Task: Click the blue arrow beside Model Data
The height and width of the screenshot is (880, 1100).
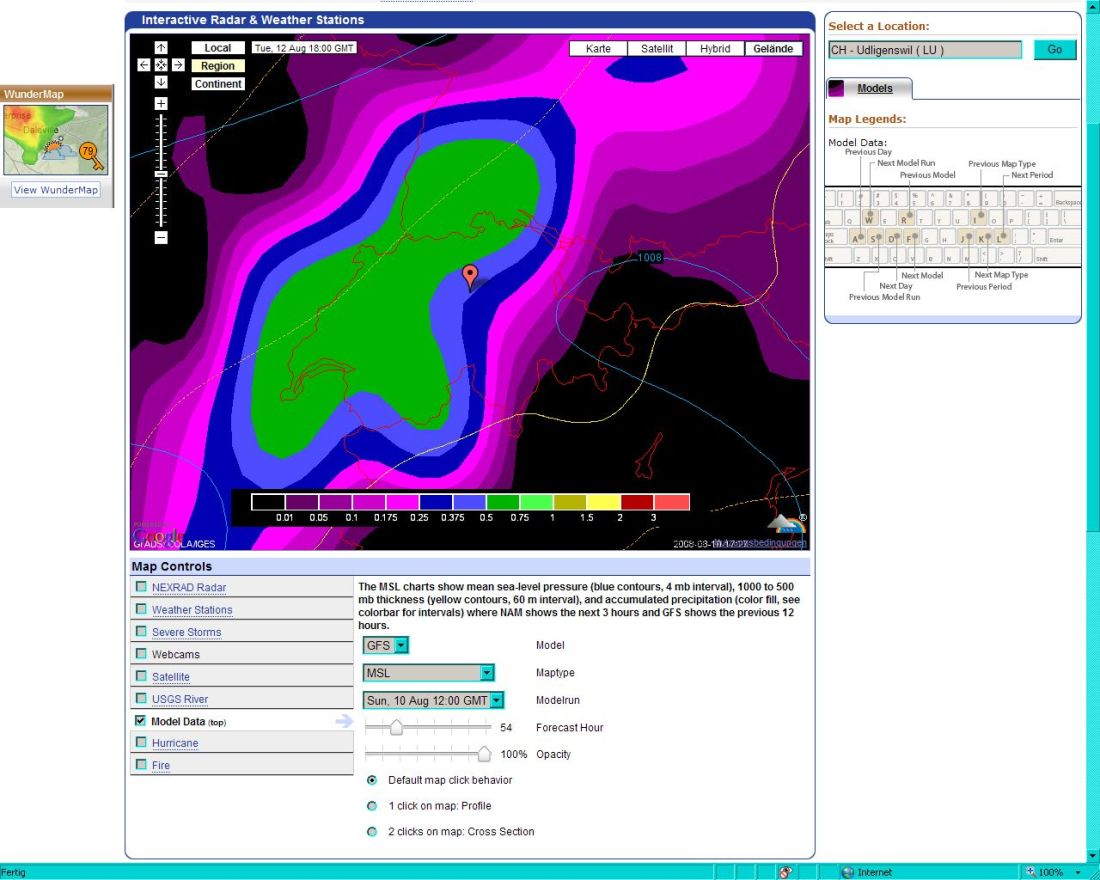Action: tap(344, 721)
